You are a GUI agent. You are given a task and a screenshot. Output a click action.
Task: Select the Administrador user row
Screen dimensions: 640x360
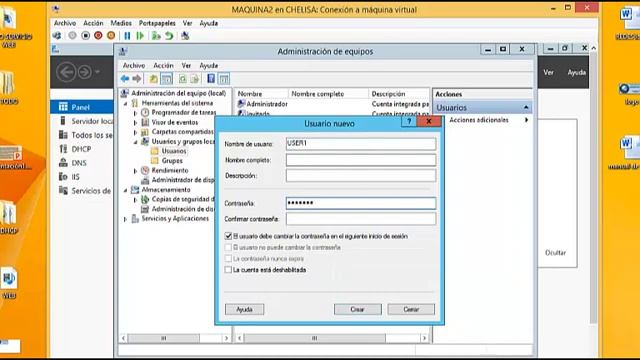(263, 104)
